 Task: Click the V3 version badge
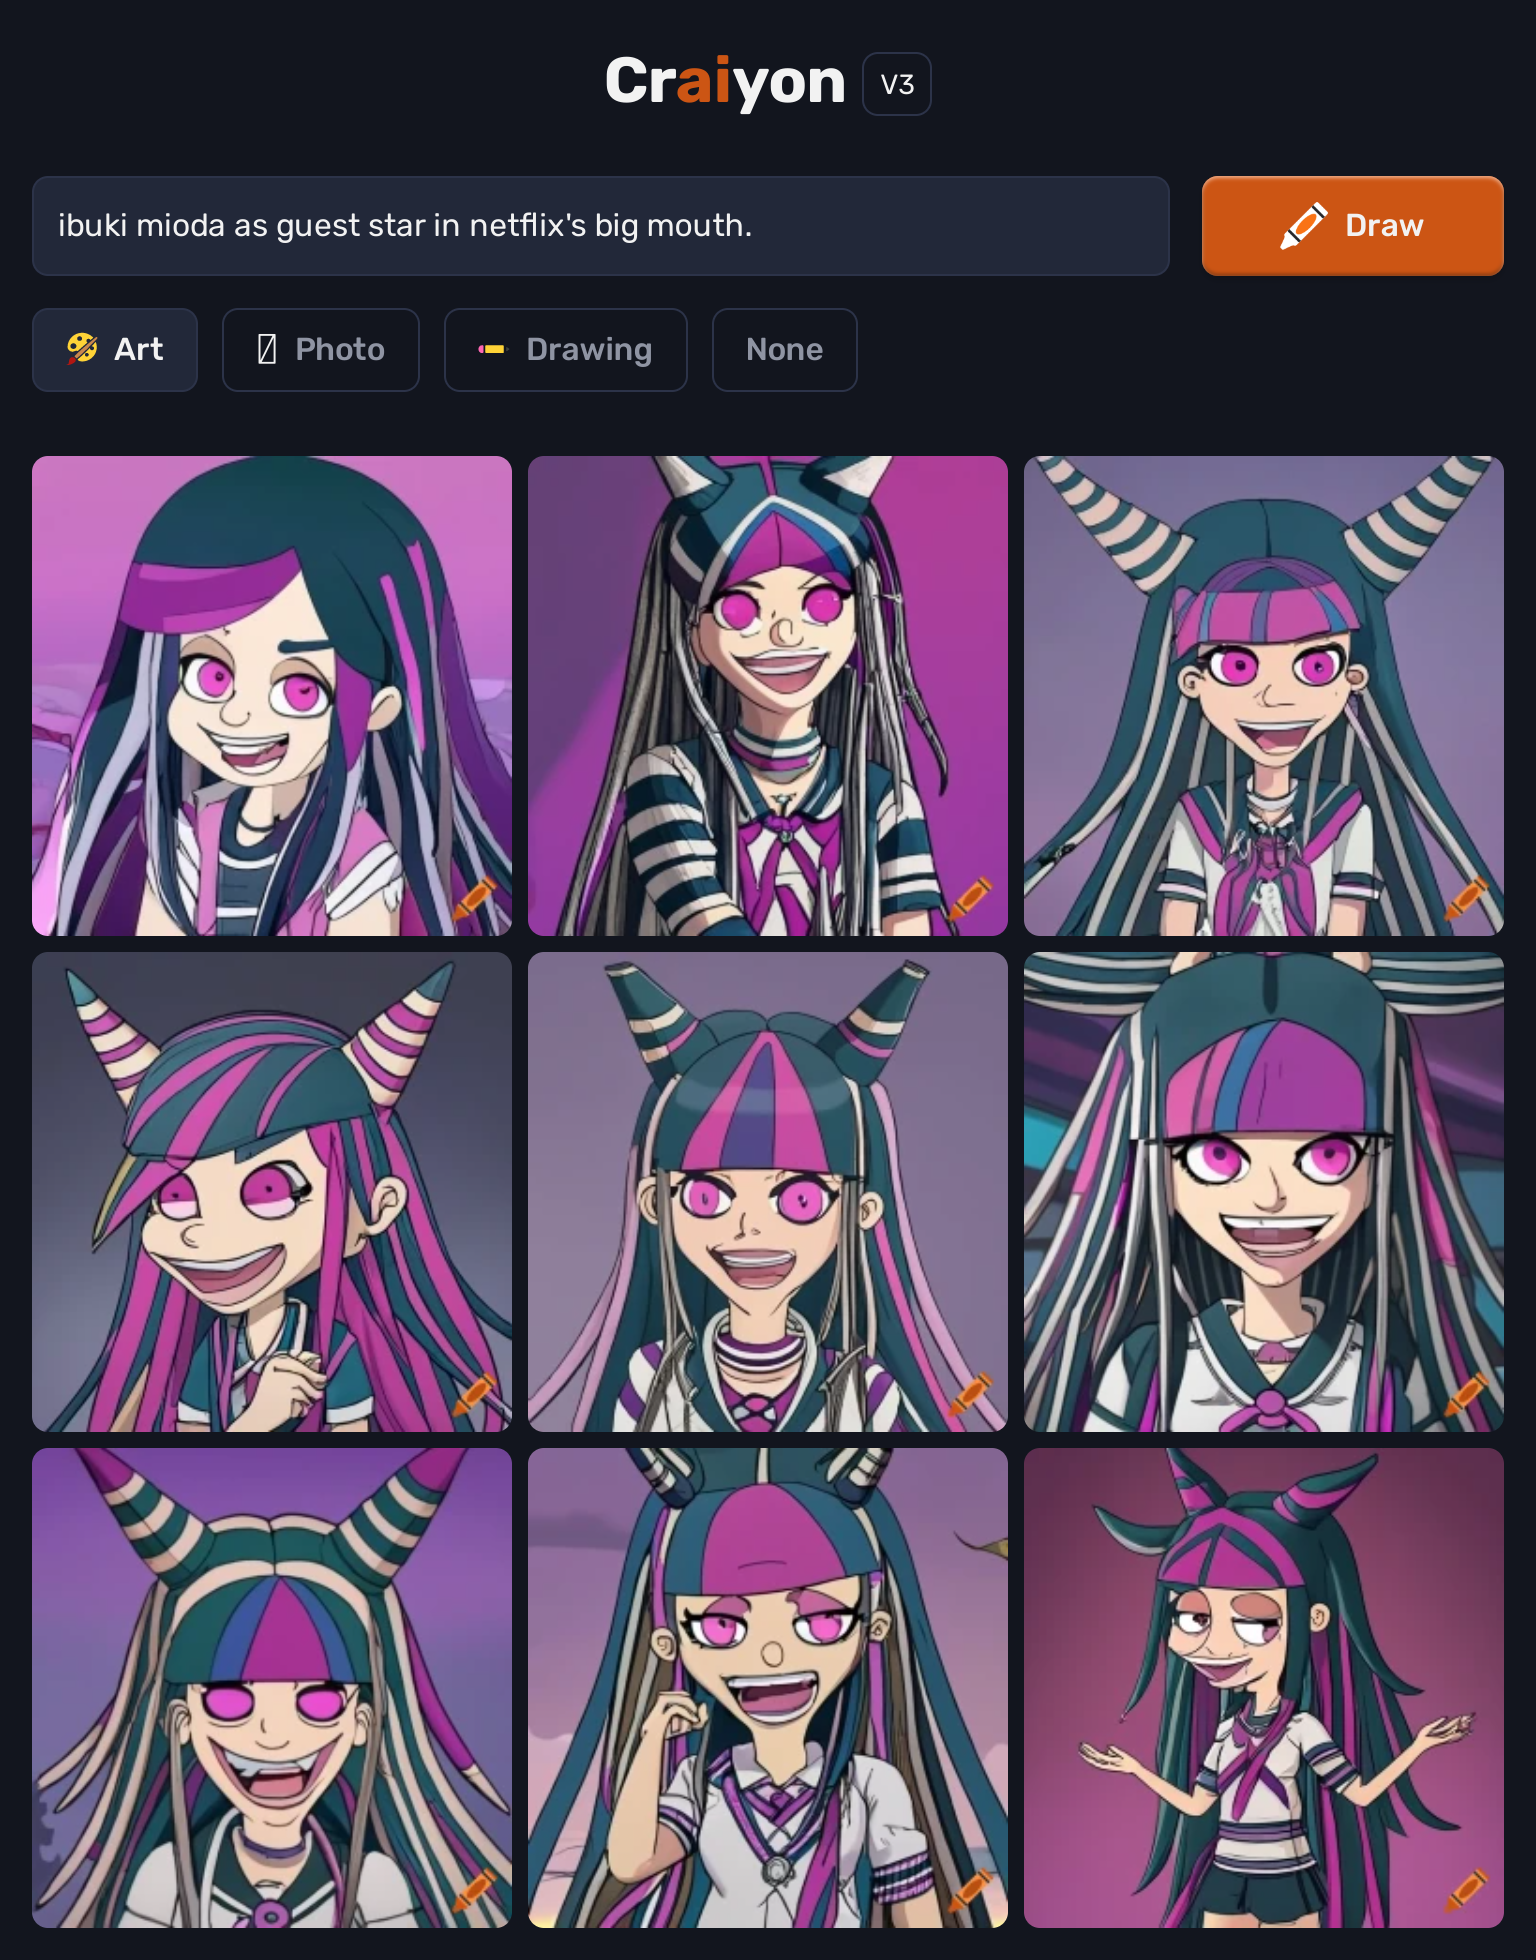click(x=897, y=84)
